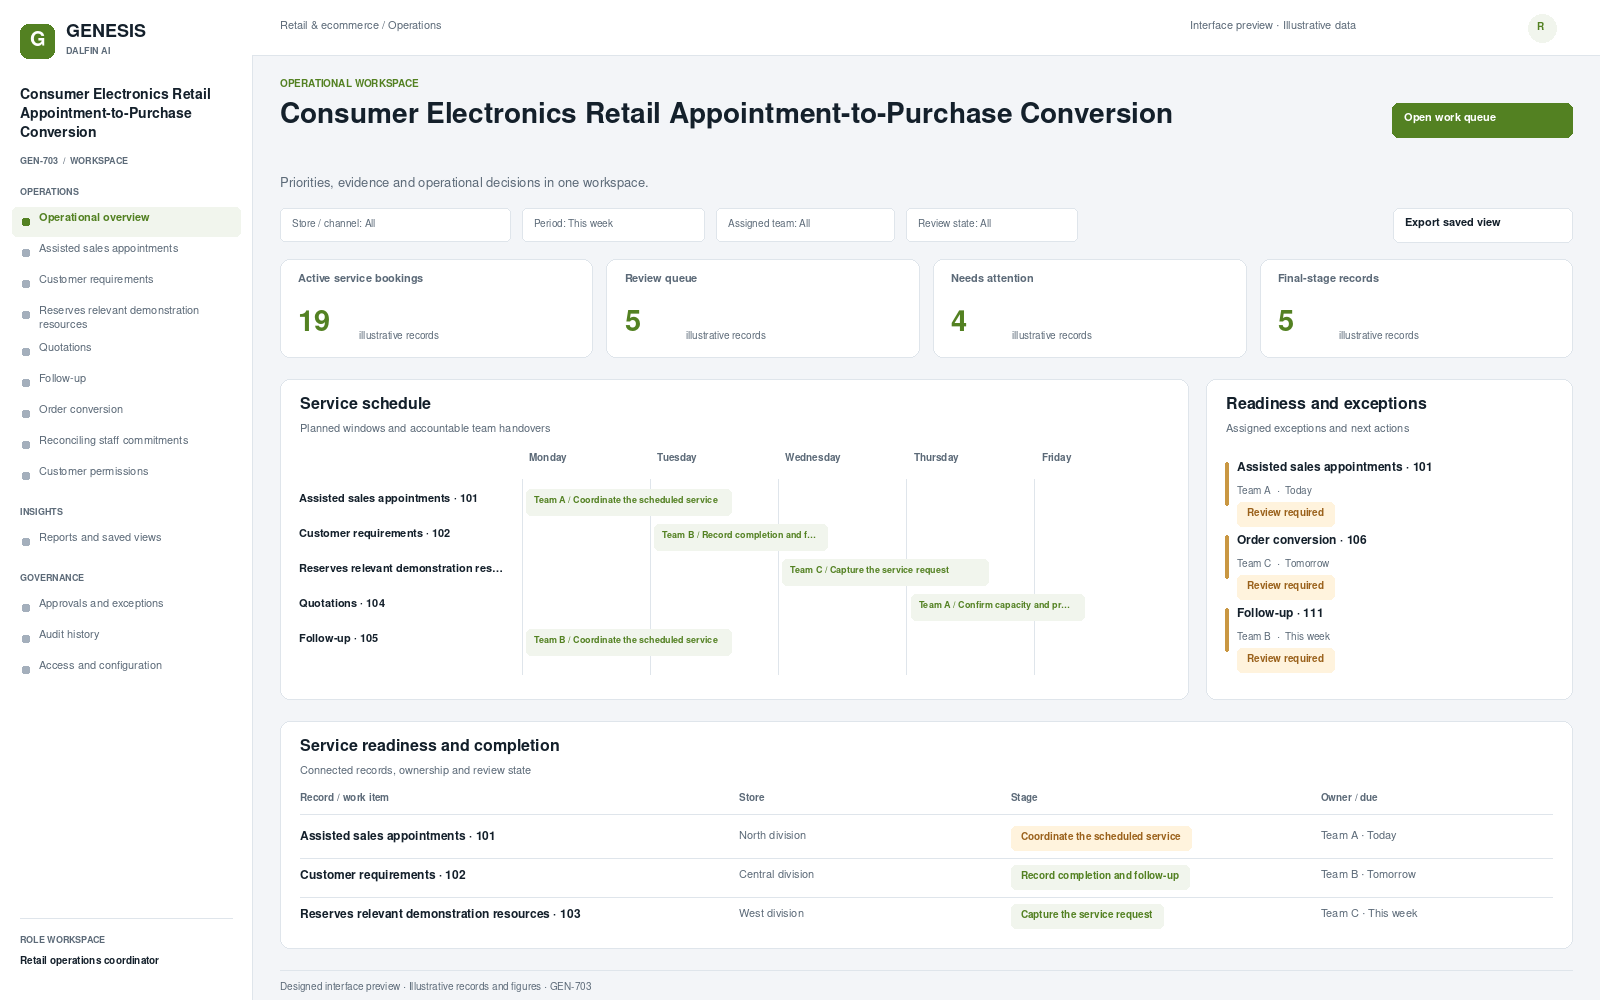
Task: Select Customer requirements in sidebar
Action: click(x=126, y=280)
